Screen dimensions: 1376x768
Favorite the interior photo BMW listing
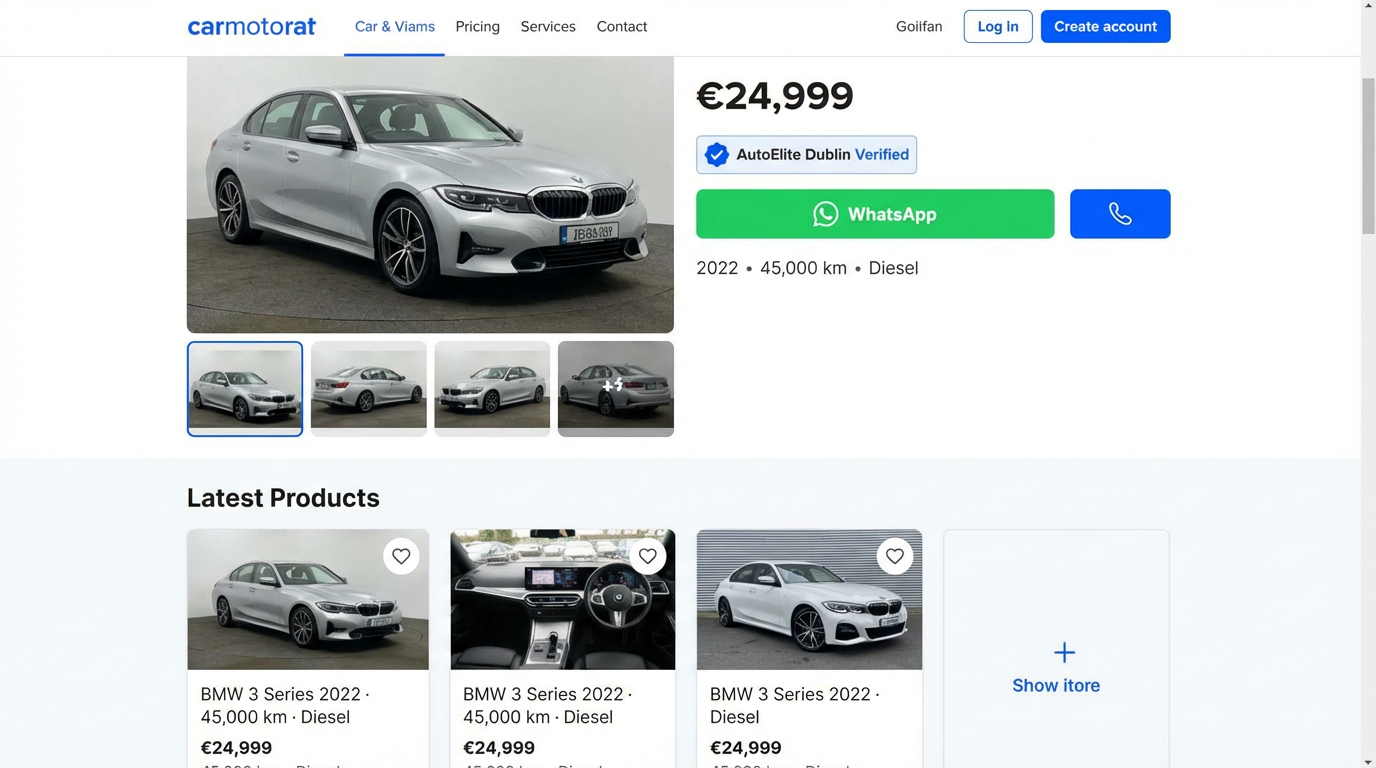coord(647,555)
